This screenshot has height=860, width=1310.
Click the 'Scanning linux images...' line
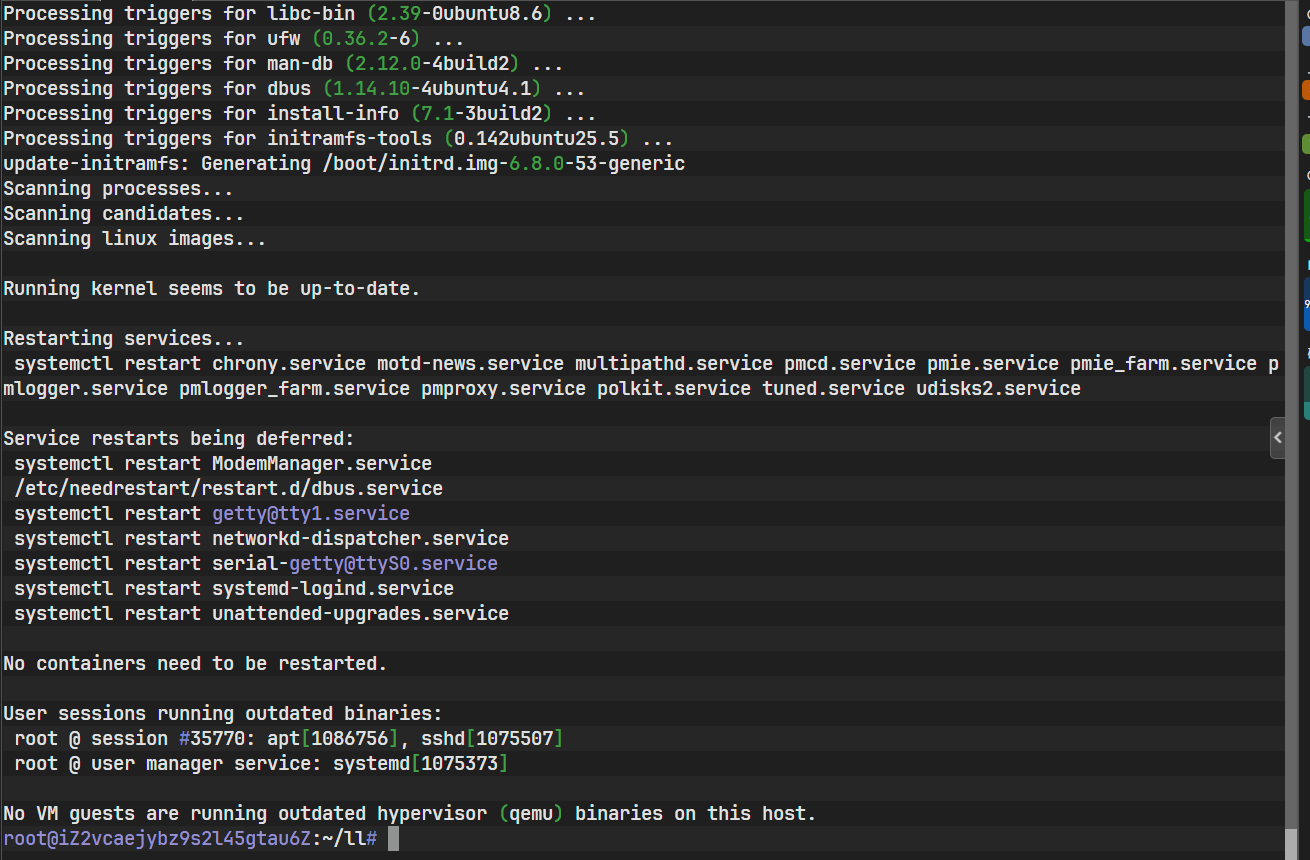[x=135, y=239]
